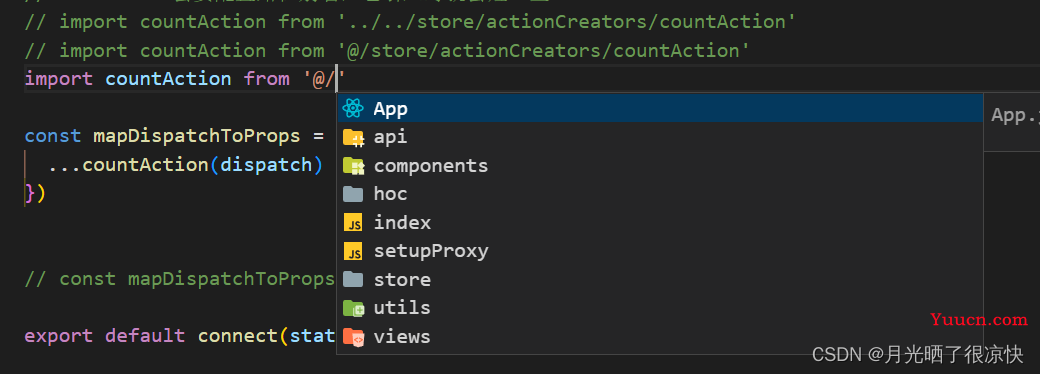Screen dimensions: 1040x374
Task: Click the App.js details preview panel
Action: coord(1011,123)
